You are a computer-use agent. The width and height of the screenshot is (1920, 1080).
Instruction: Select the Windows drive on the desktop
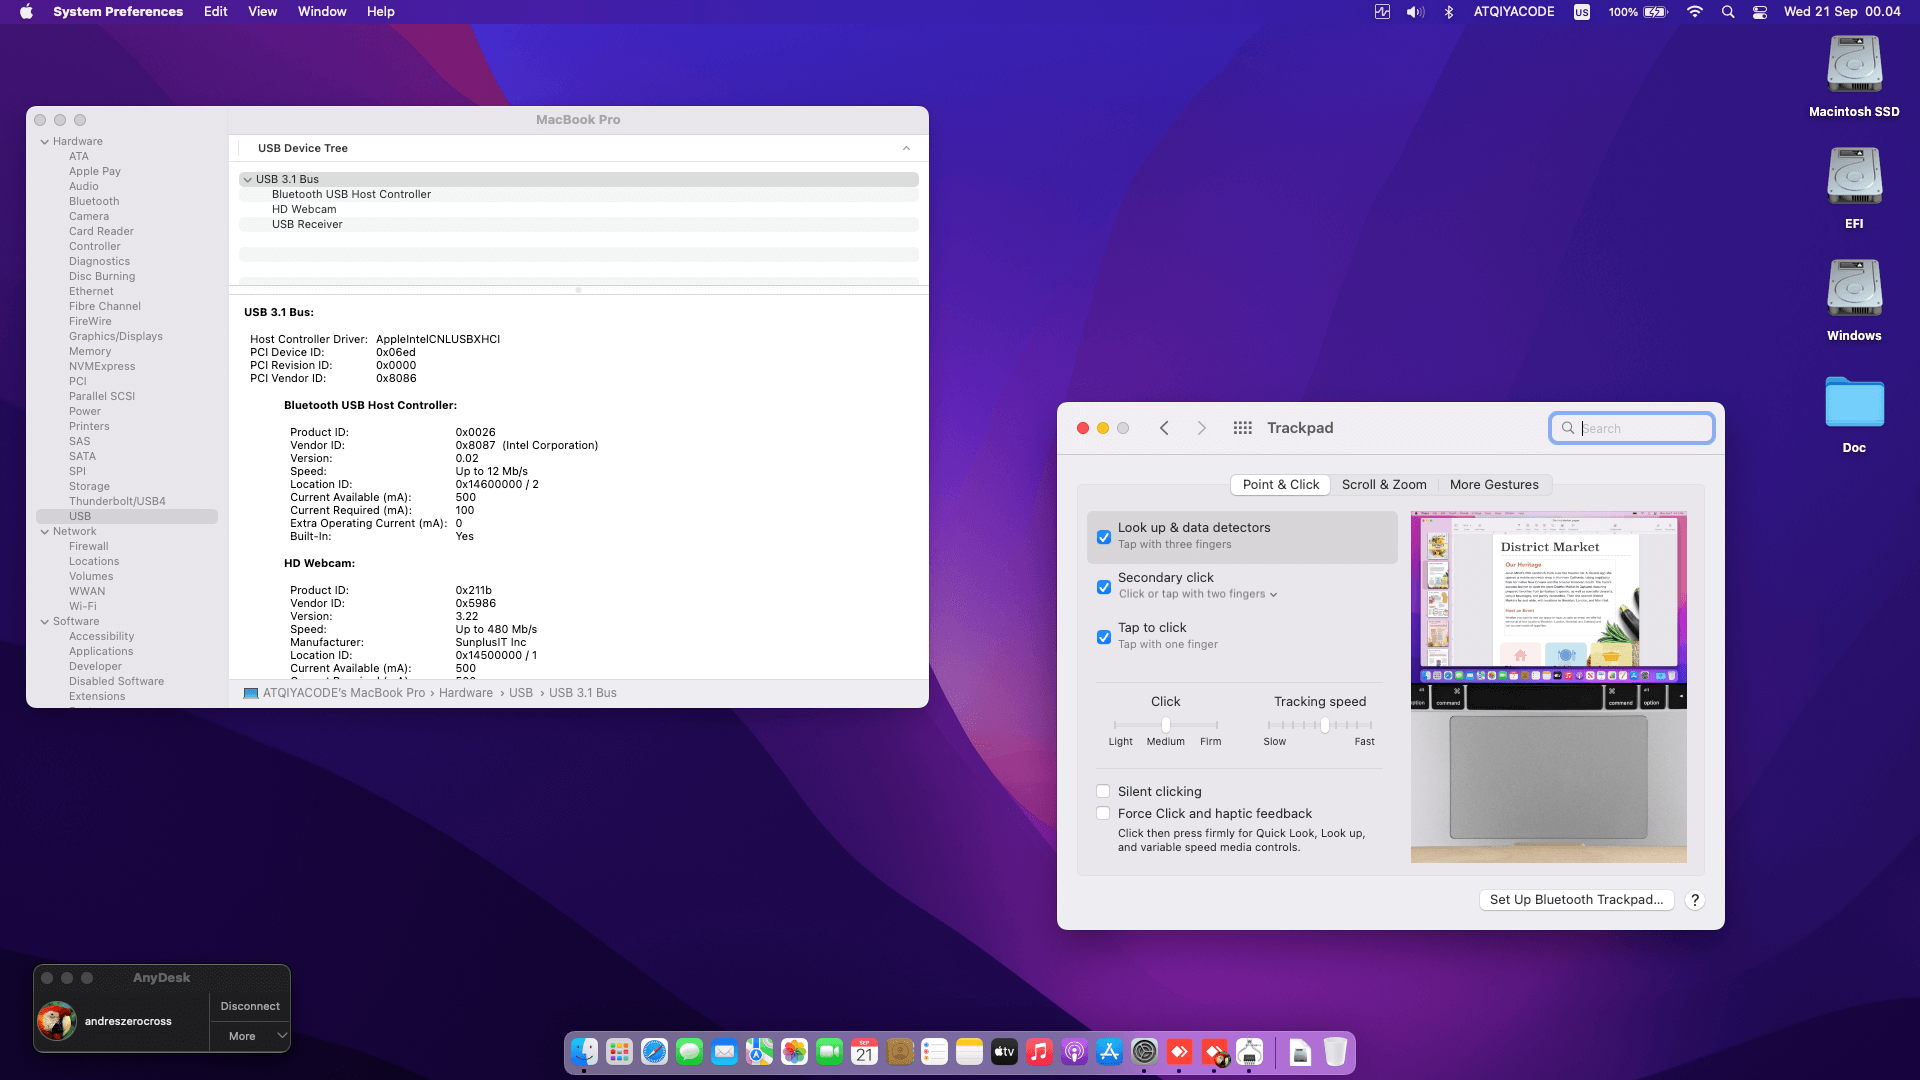[x=1854, y=301]
